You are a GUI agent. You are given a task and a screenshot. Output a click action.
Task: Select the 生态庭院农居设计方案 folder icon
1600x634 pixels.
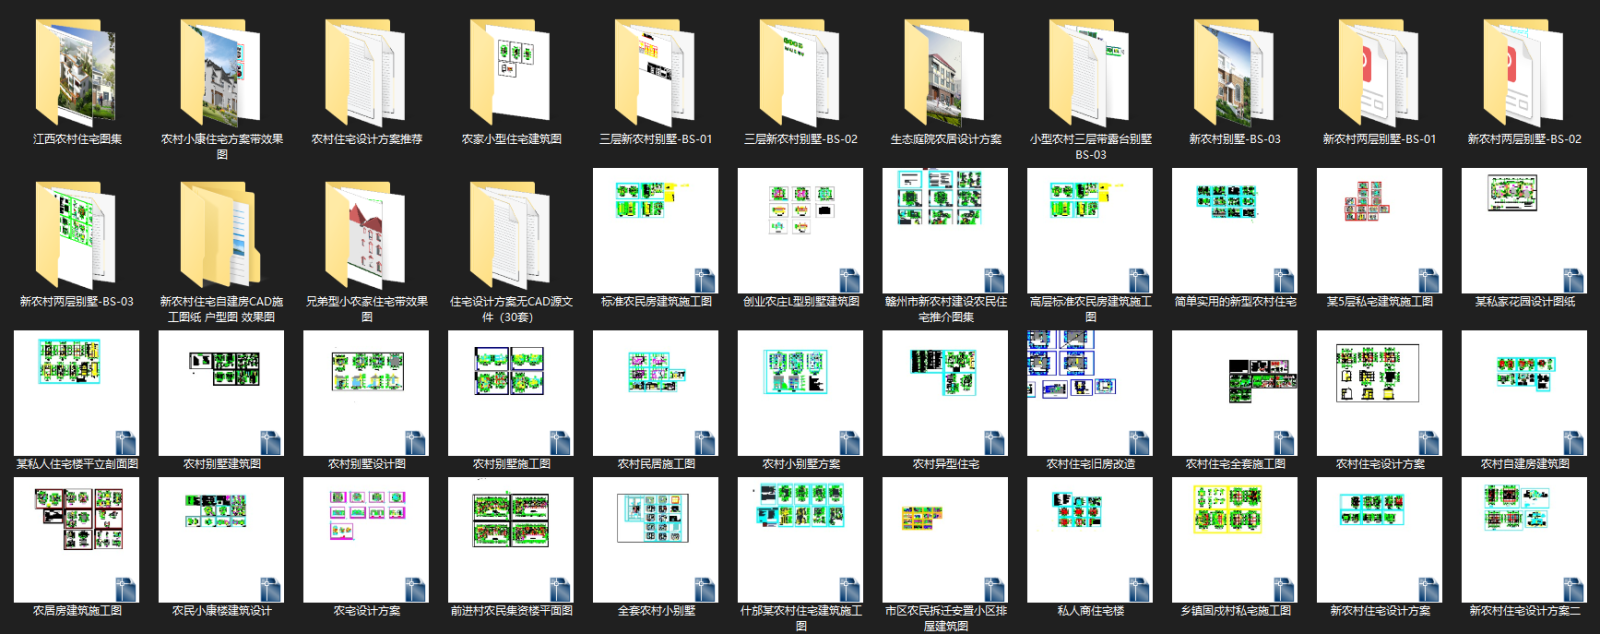(x=946, y=72)
